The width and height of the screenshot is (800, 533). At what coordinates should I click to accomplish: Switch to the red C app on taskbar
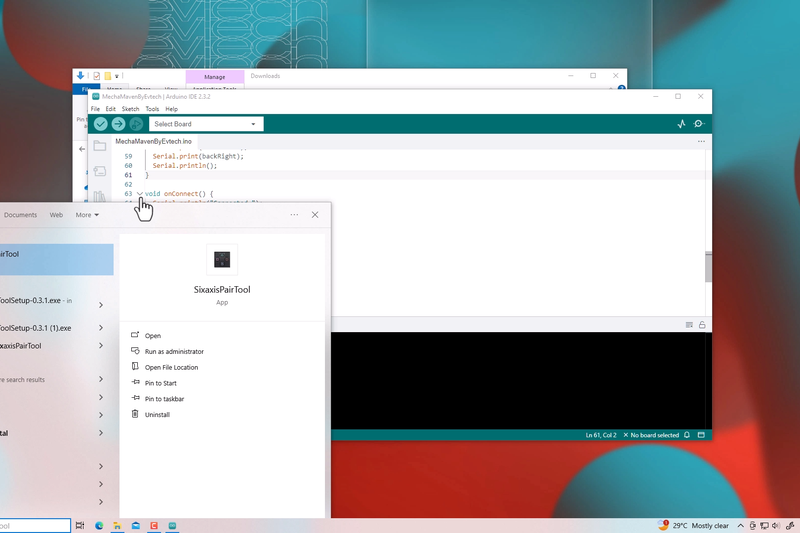154,525
